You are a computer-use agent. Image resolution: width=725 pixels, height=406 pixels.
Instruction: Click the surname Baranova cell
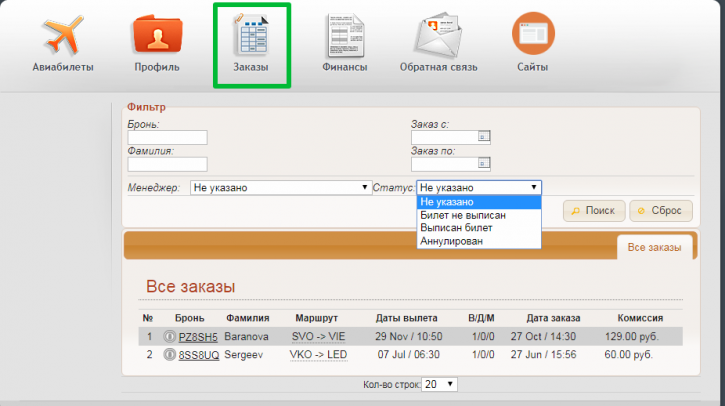coord(246,337)
